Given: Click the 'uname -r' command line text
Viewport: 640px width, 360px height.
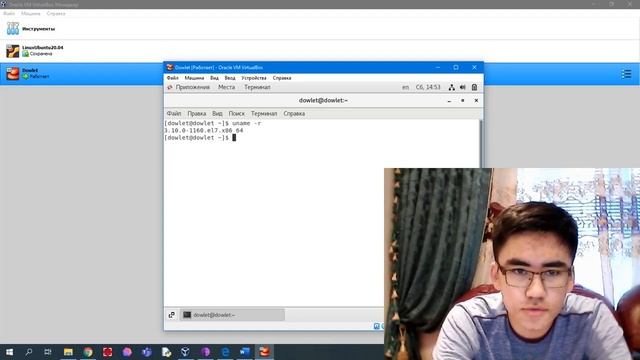Looking at the screenshot, I should (247, 123).
